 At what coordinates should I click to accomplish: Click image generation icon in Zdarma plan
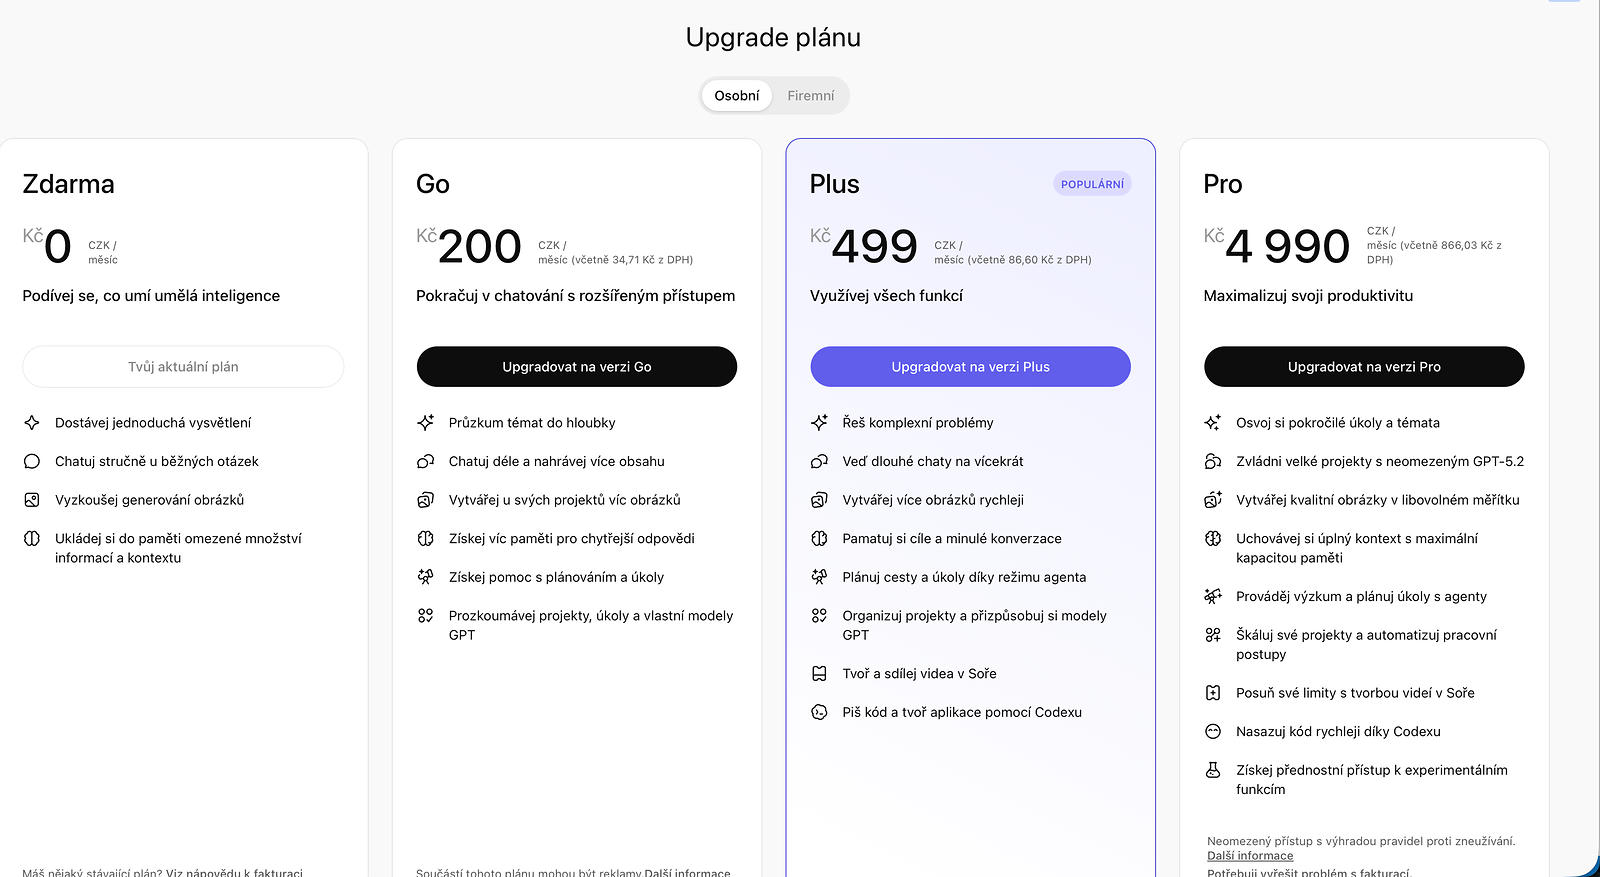tap(32, 500)
